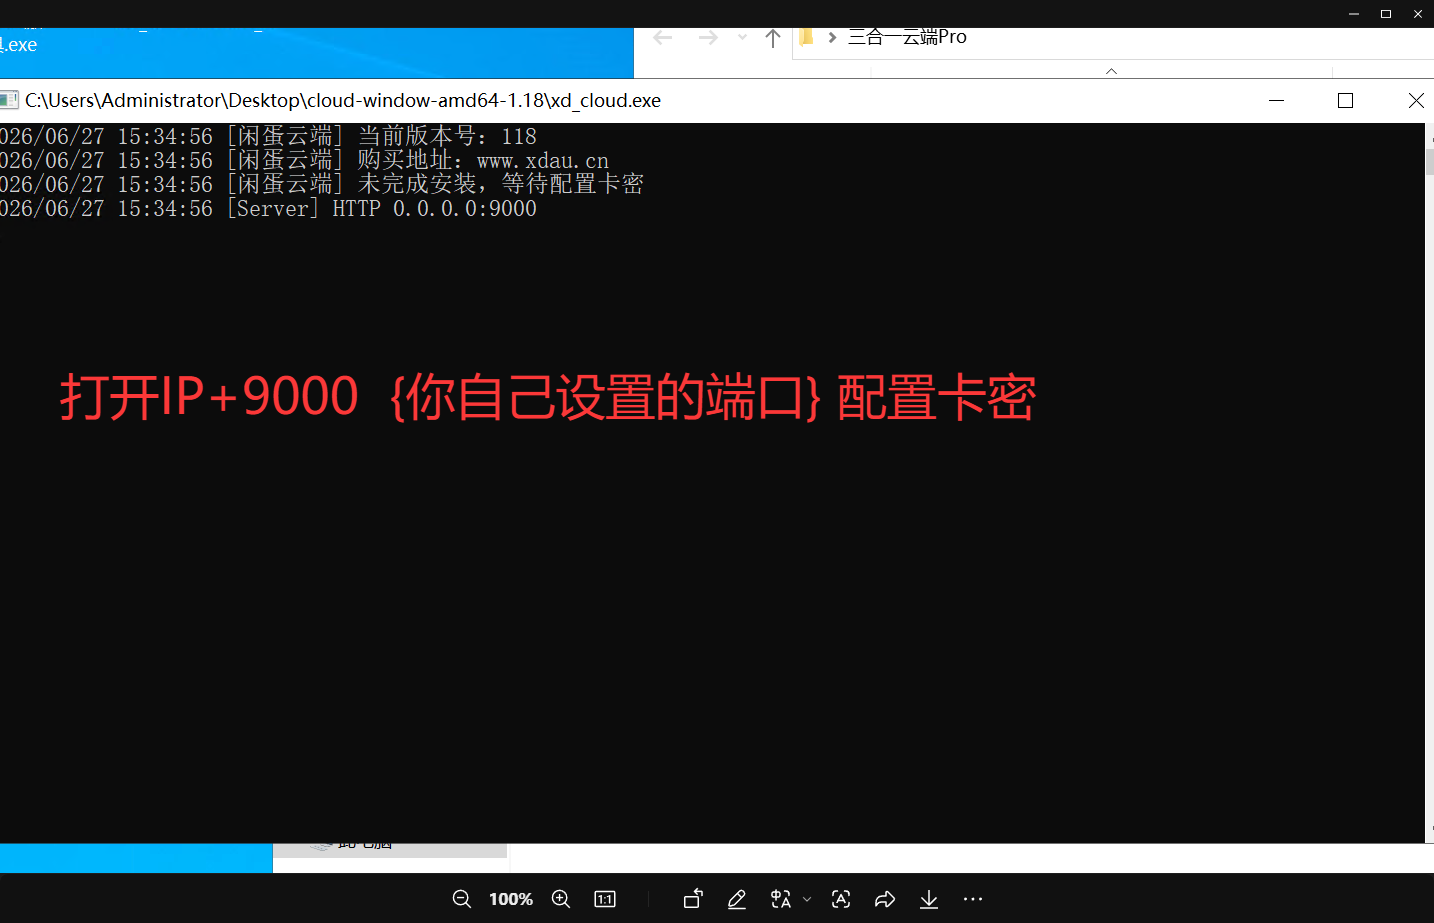
Task: Go up one folder level arrow
Action: [773, 38]
